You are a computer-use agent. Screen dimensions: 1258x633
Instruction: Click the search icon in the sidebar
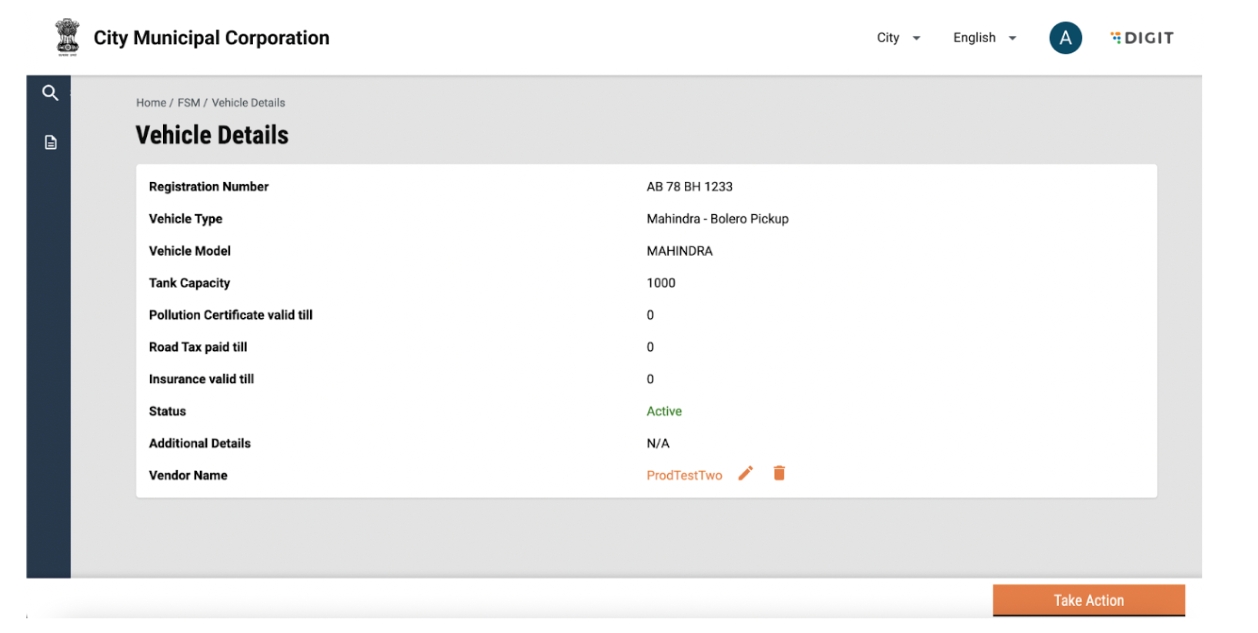coord(49,94)
